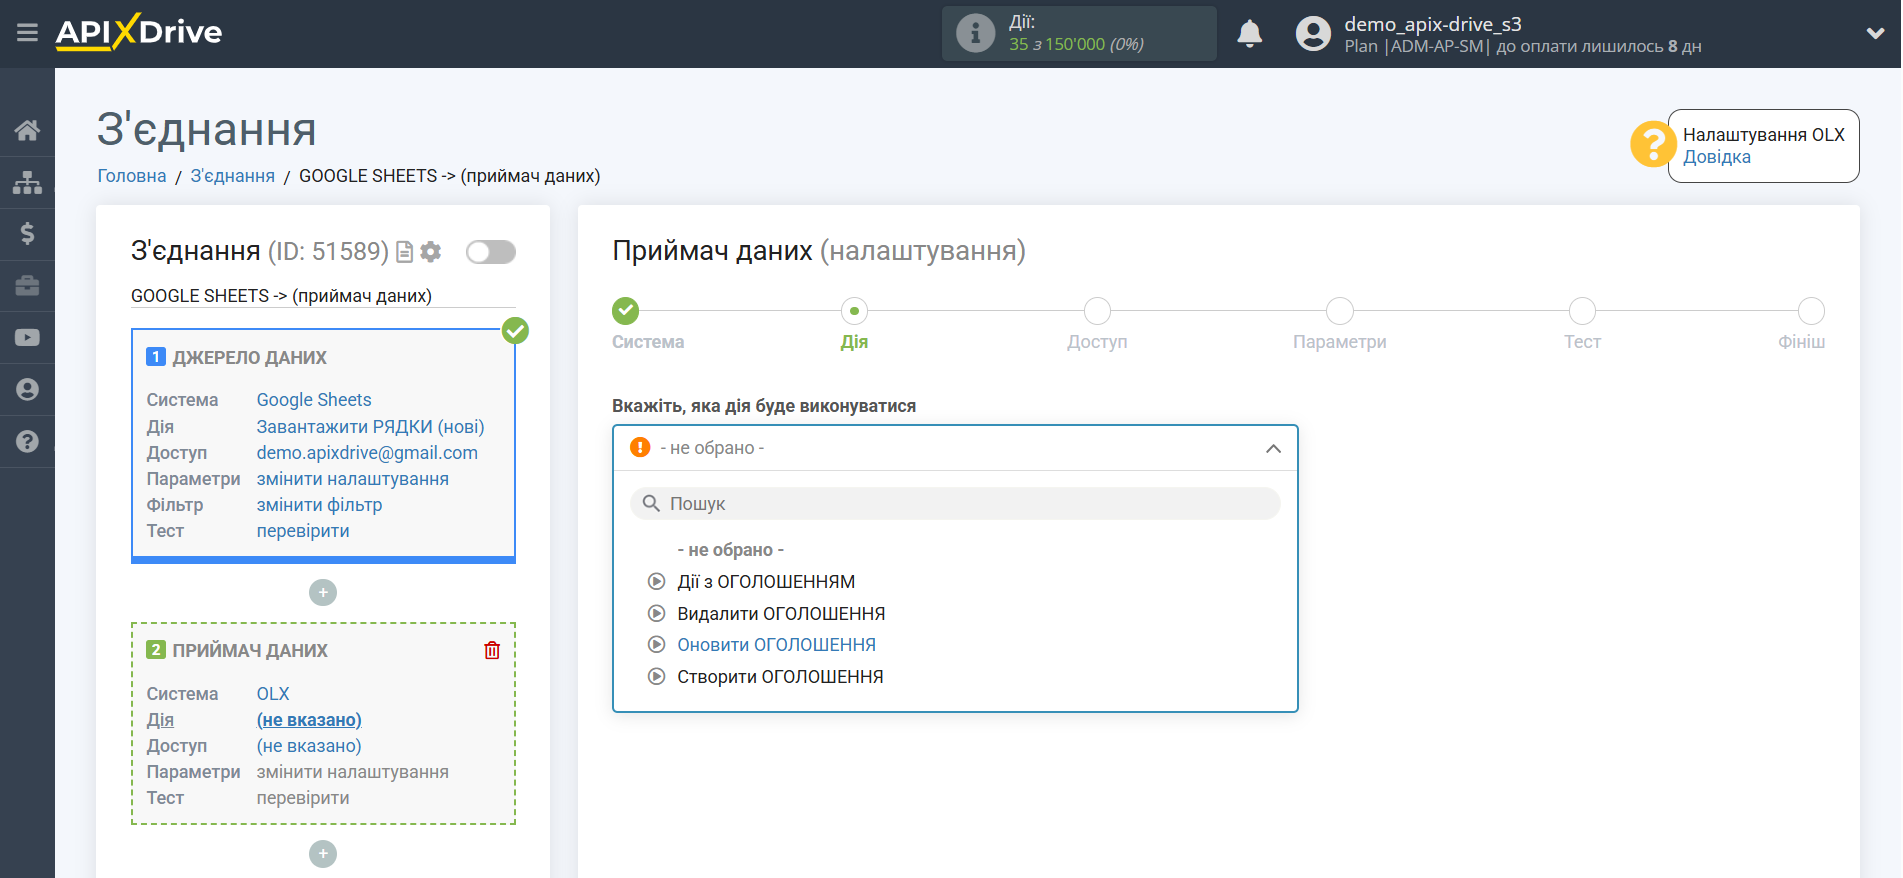Open the hamburger menu

27,33
